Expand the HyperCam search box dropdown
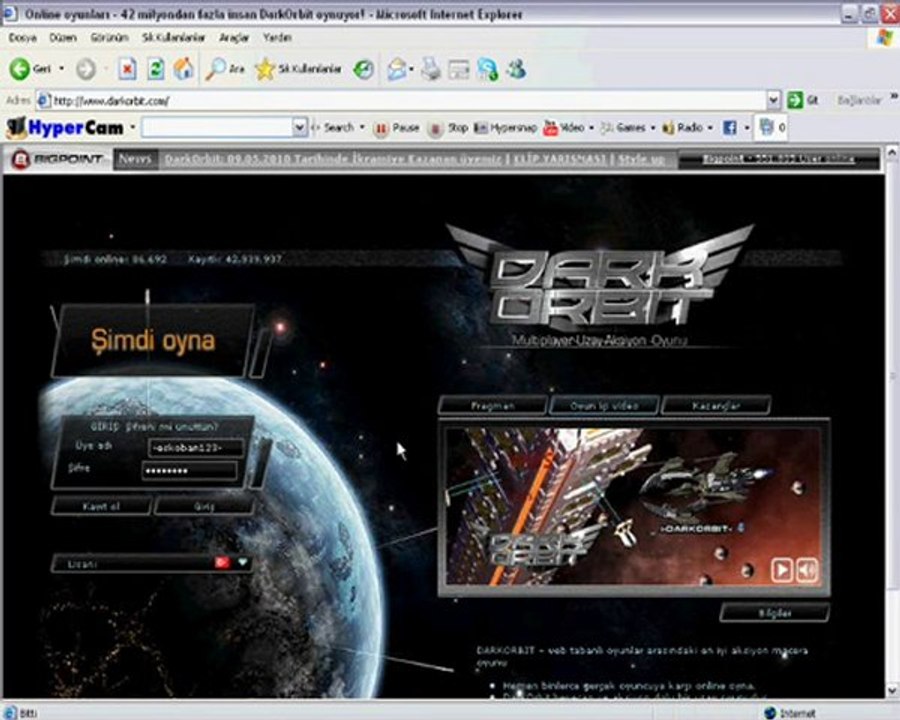This screenshot has width=900, height=720. click(x=299, y=127)
